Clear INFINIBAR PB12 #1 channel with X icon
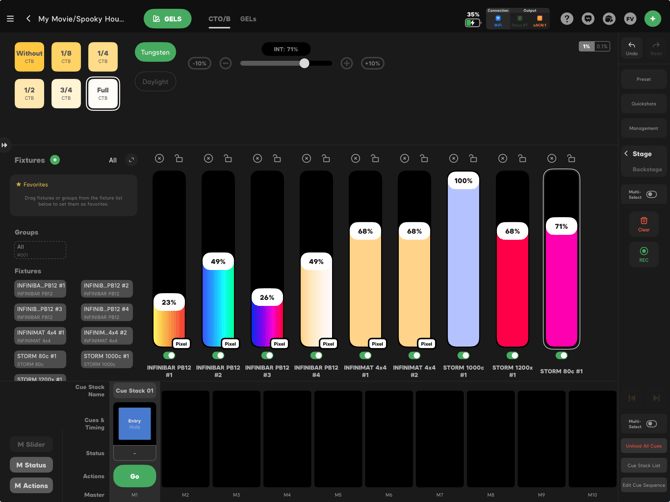The height and width of the screenshot is (502, 670). [x=159, y=159]
